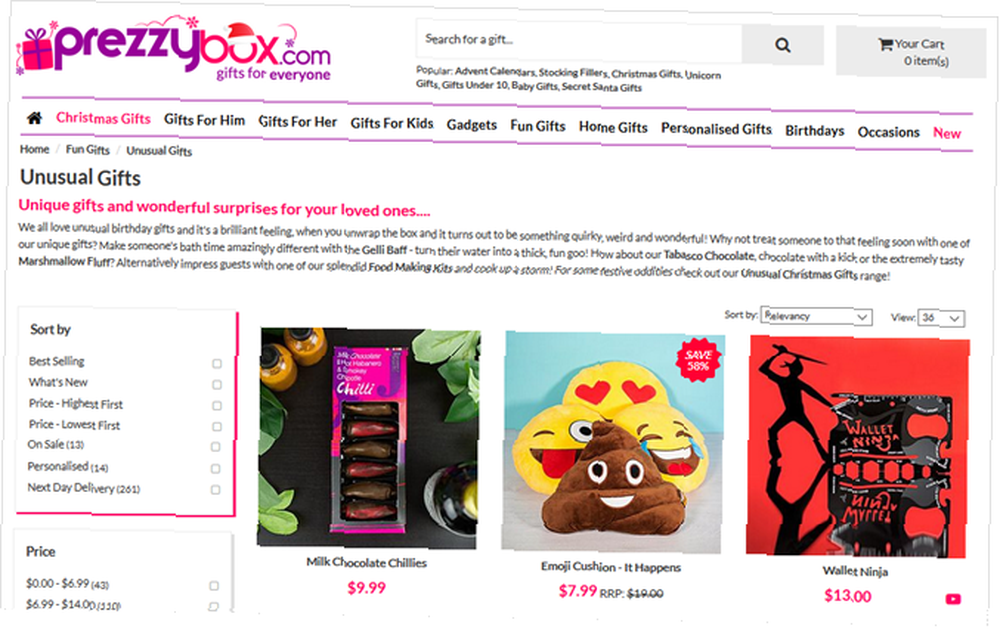Screen dimensions: 1000x629
Task: Click the Save 58% badge
Action: click(698, 360)
